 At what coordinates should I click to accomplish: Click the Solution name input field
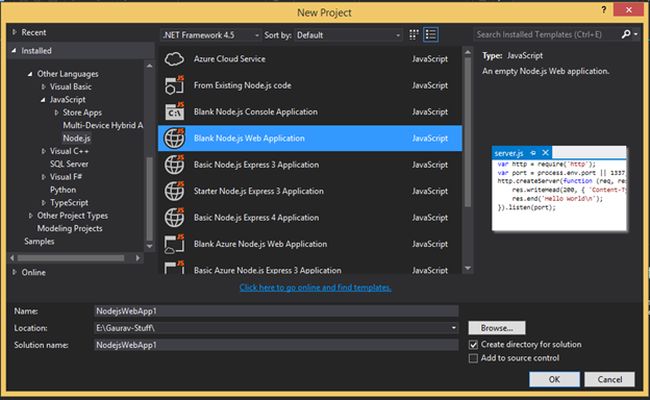point(276,345)
